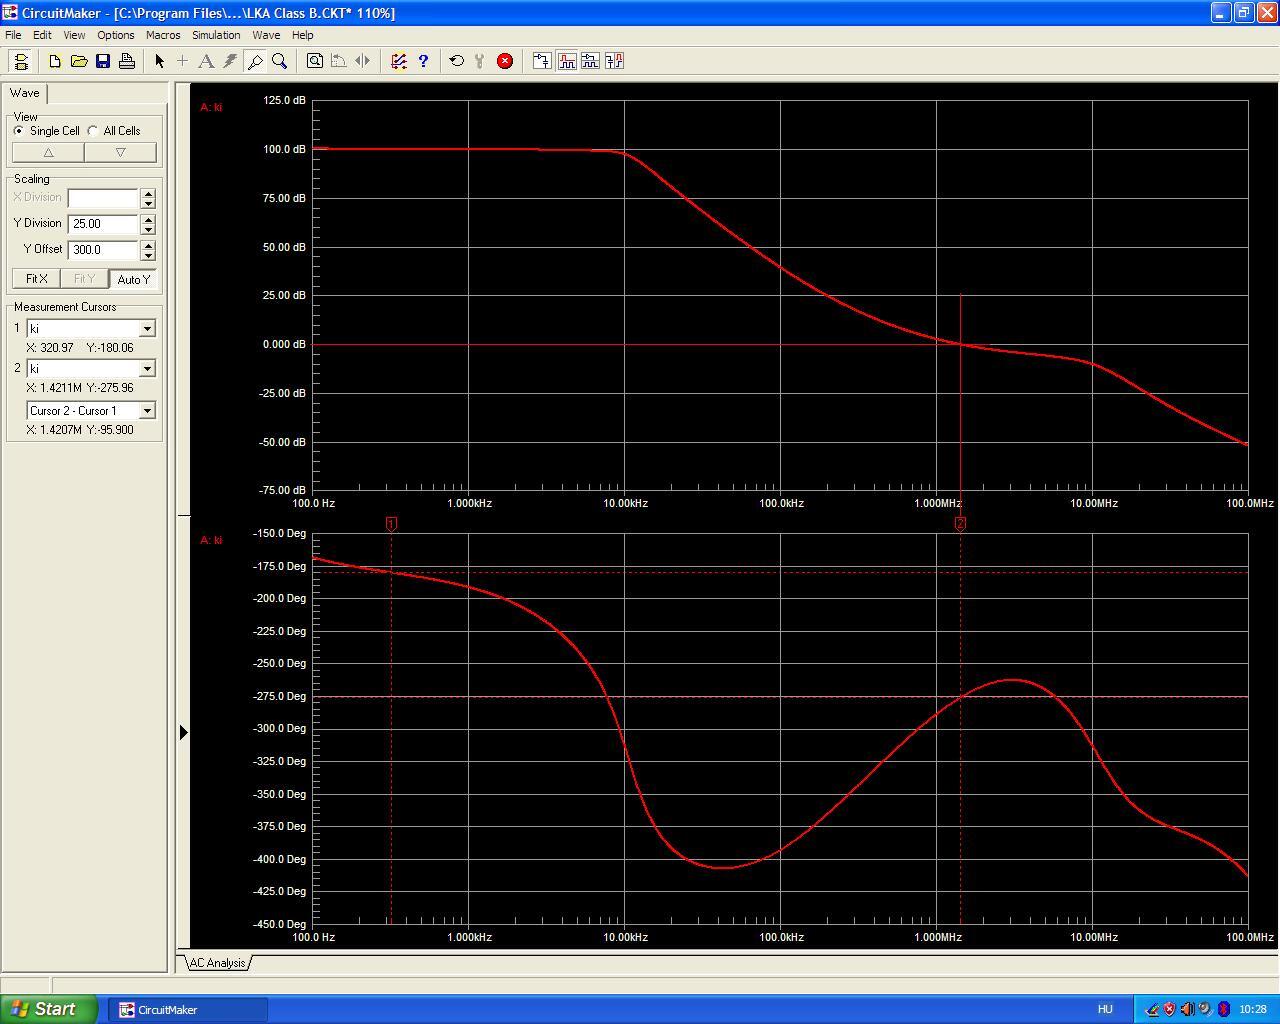Open the Edit menu
This screenshot has height=1024, width=1280.
click(42, 35)
